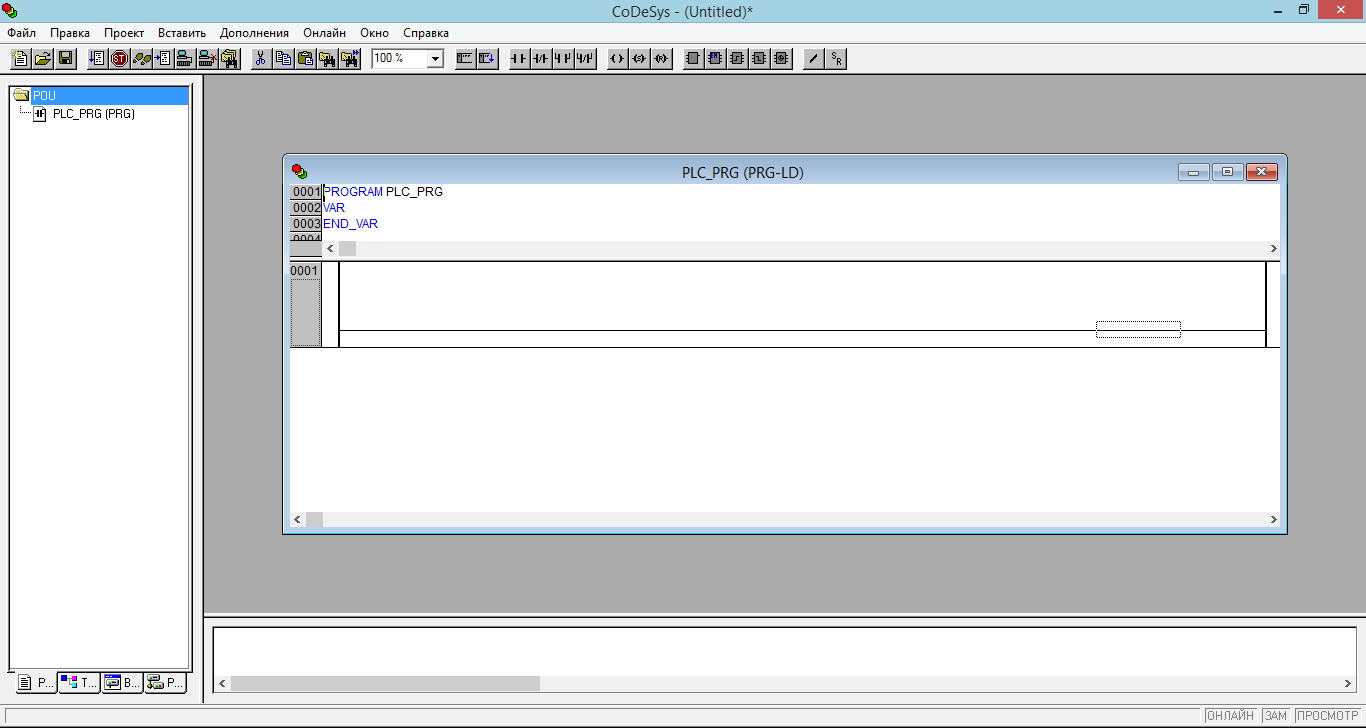Click the falling-edge box icon

pos(759,59)
